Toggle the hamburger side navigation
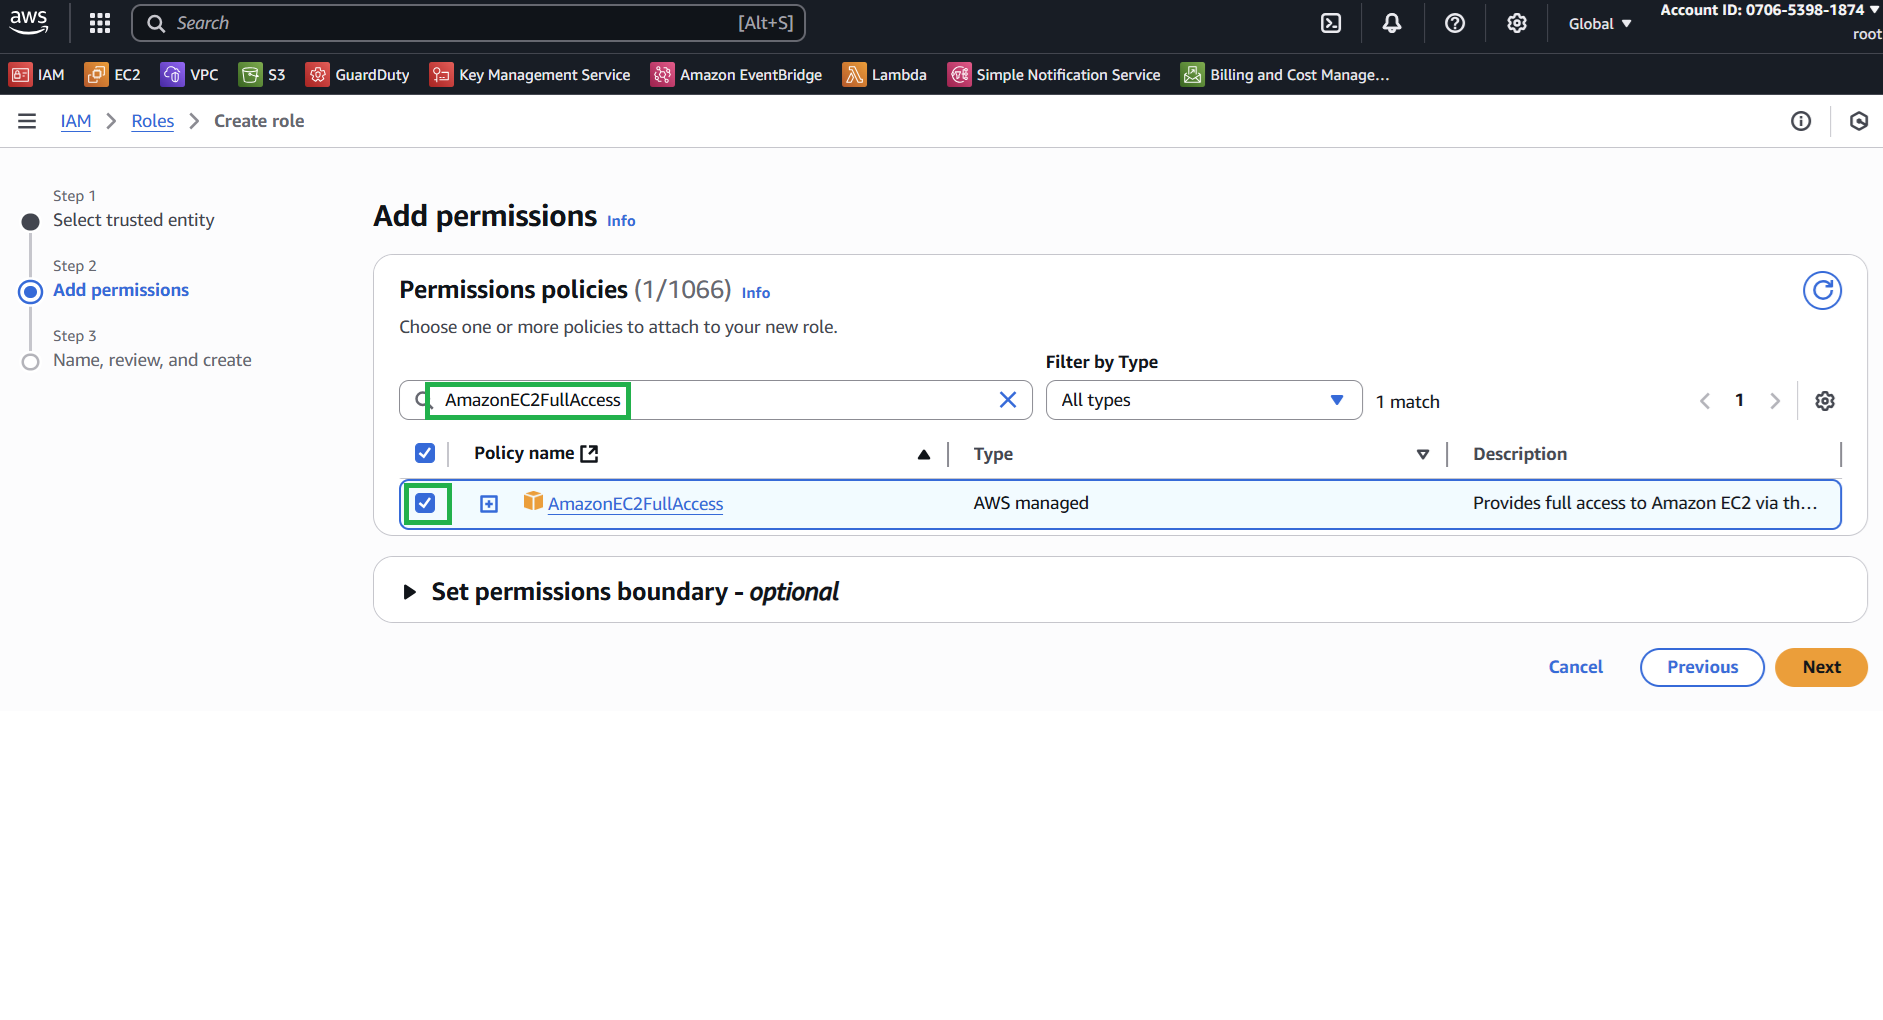1883x1020 pixels. (27, 121)
